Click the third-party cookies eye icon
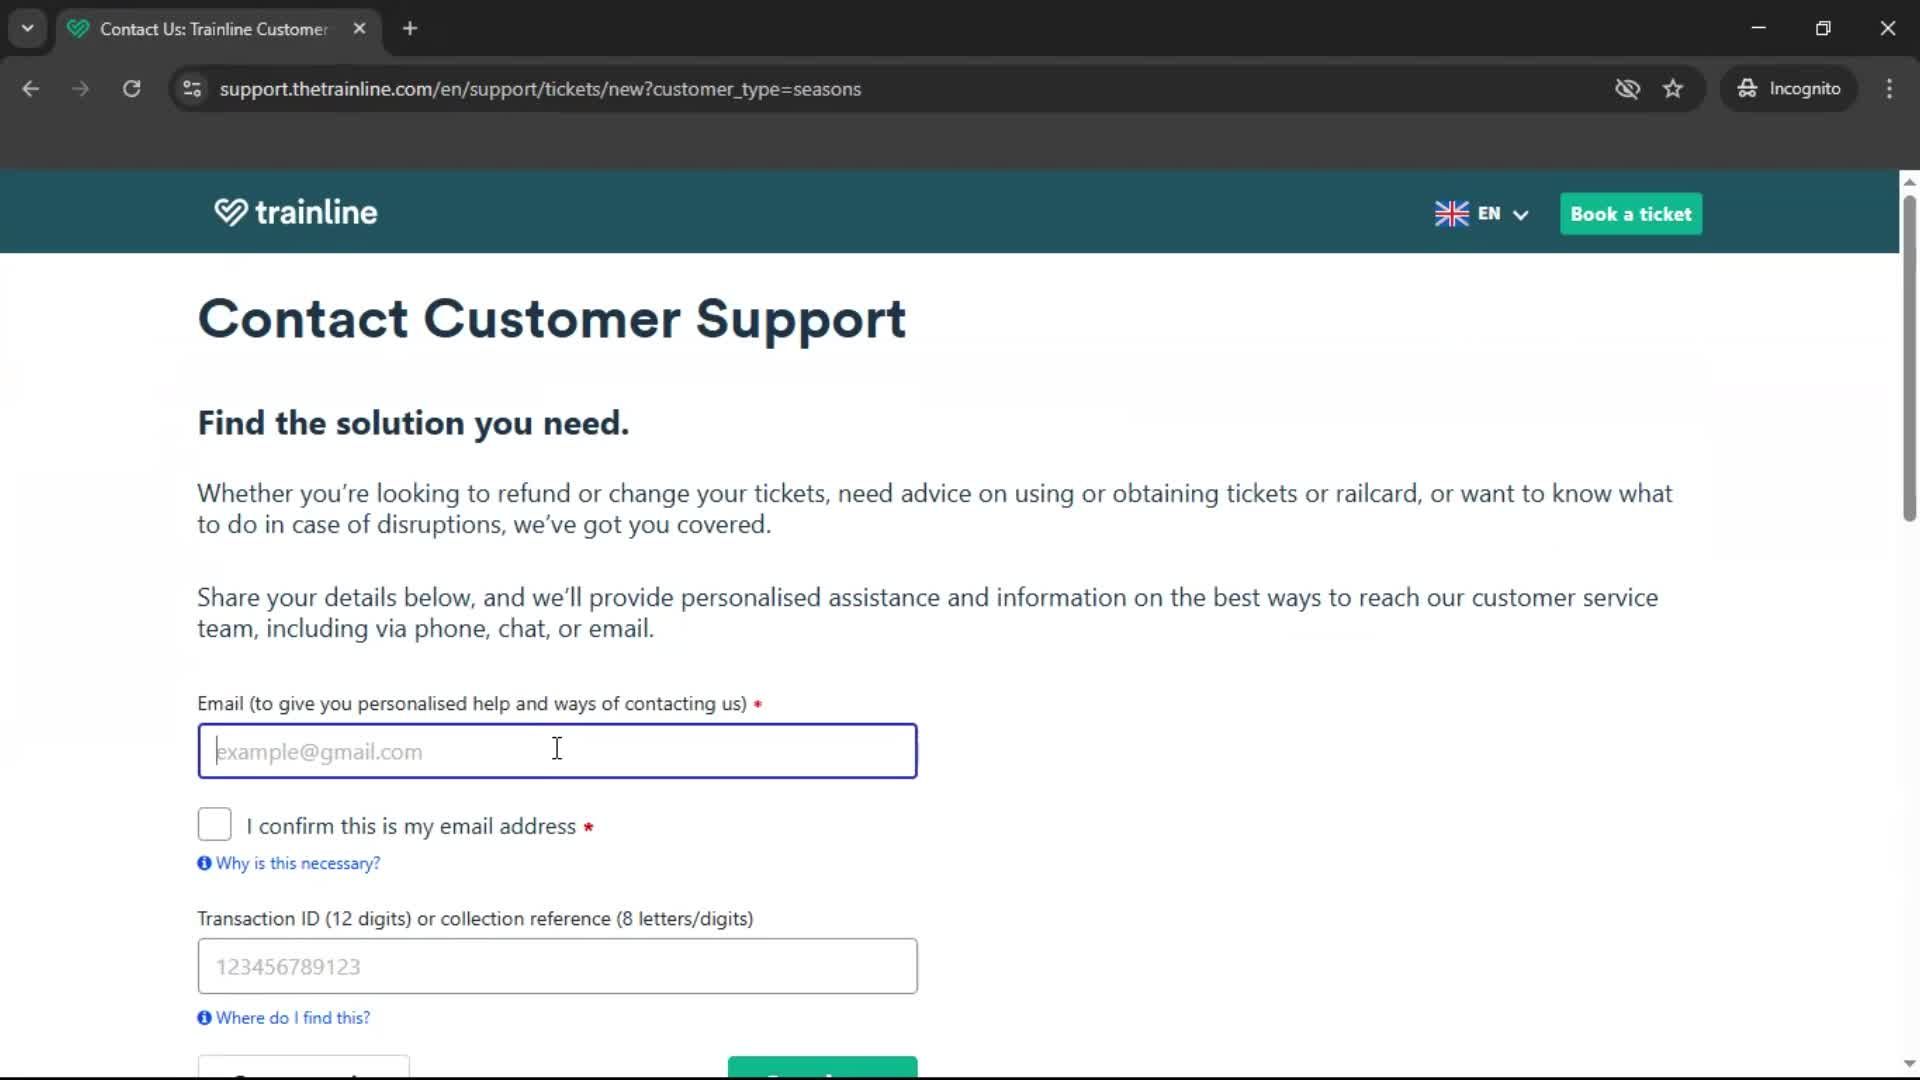Screen dimensions: 1920x1080 1628,89
